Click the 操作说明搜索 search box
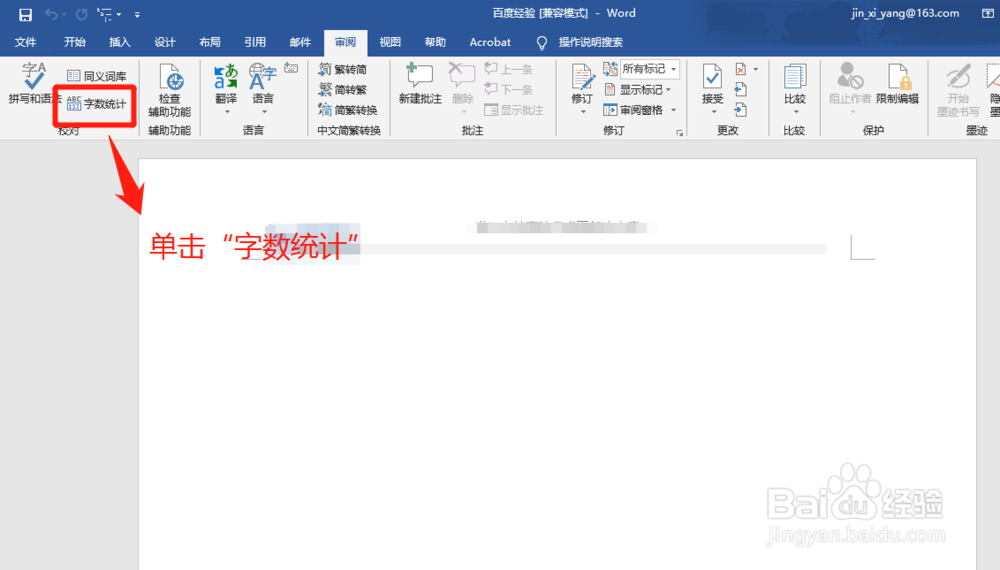This screenshot has width=1000, height=570. [591, 42]
